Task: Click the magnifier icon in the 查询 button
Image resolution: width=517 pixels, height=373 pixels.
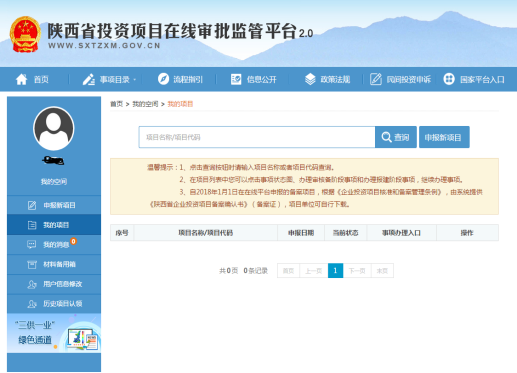Action: tap(386, 137)
